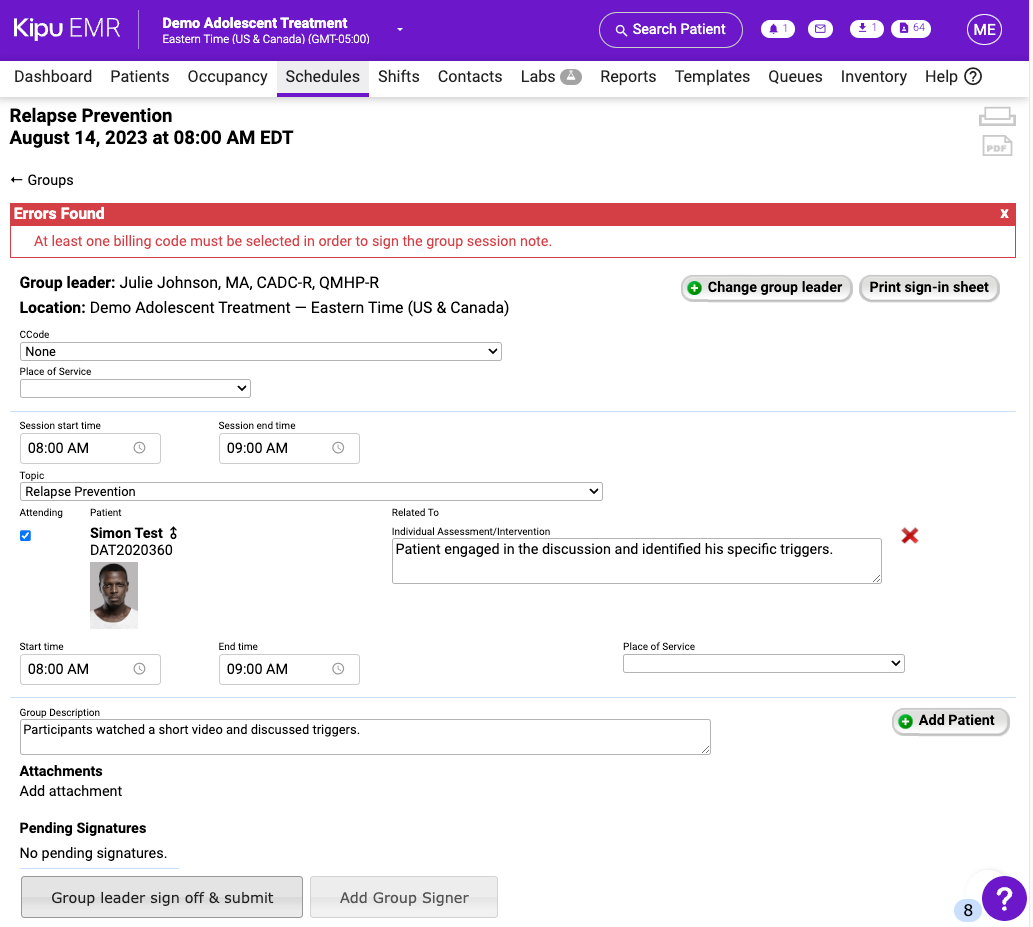
Task: Go to the Reports tab
Action: (x=628, y=77)
